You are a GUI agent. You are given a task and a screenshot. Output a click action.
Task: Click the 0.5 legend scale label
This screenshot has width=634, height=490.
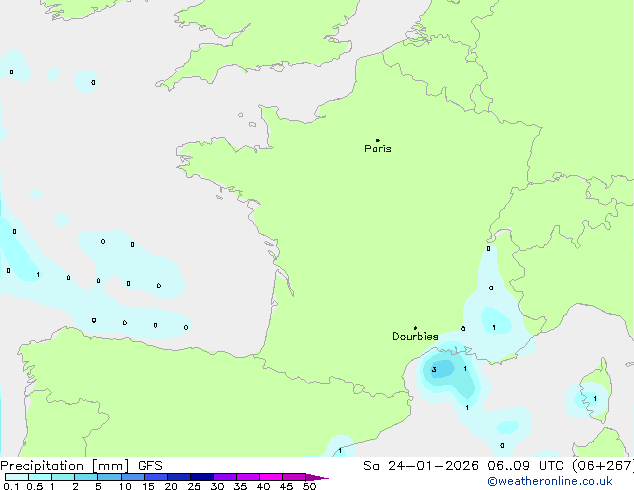pos(34,486)
